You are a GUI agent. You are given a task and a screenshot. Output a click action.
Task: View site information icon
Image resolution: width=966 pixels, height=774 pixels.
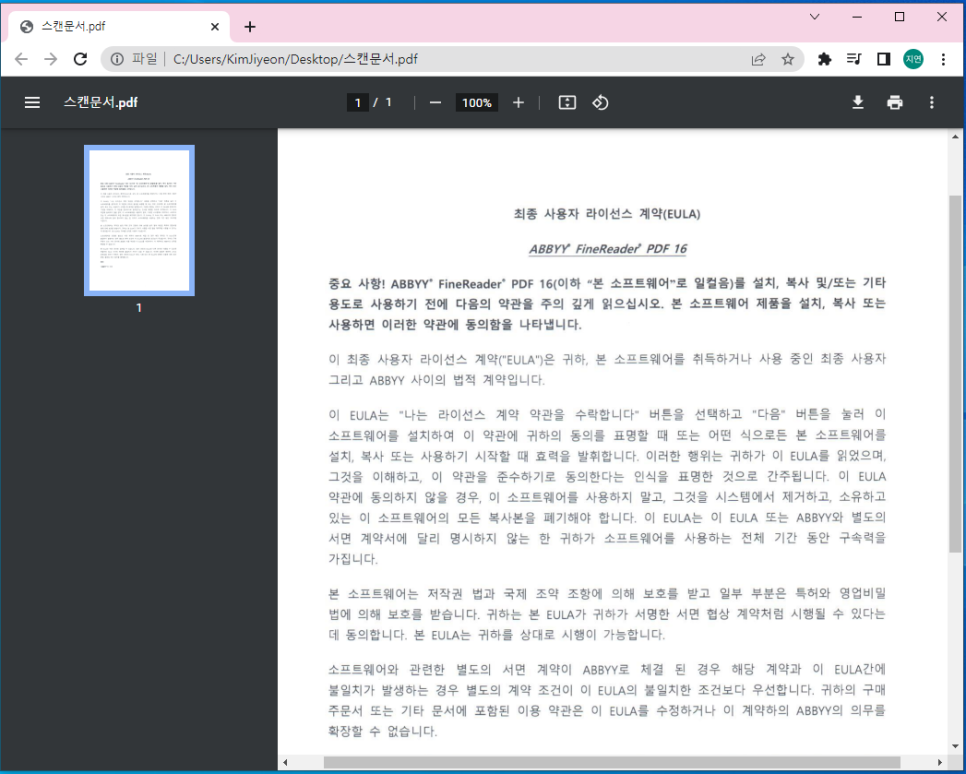(x=116, y=59)
